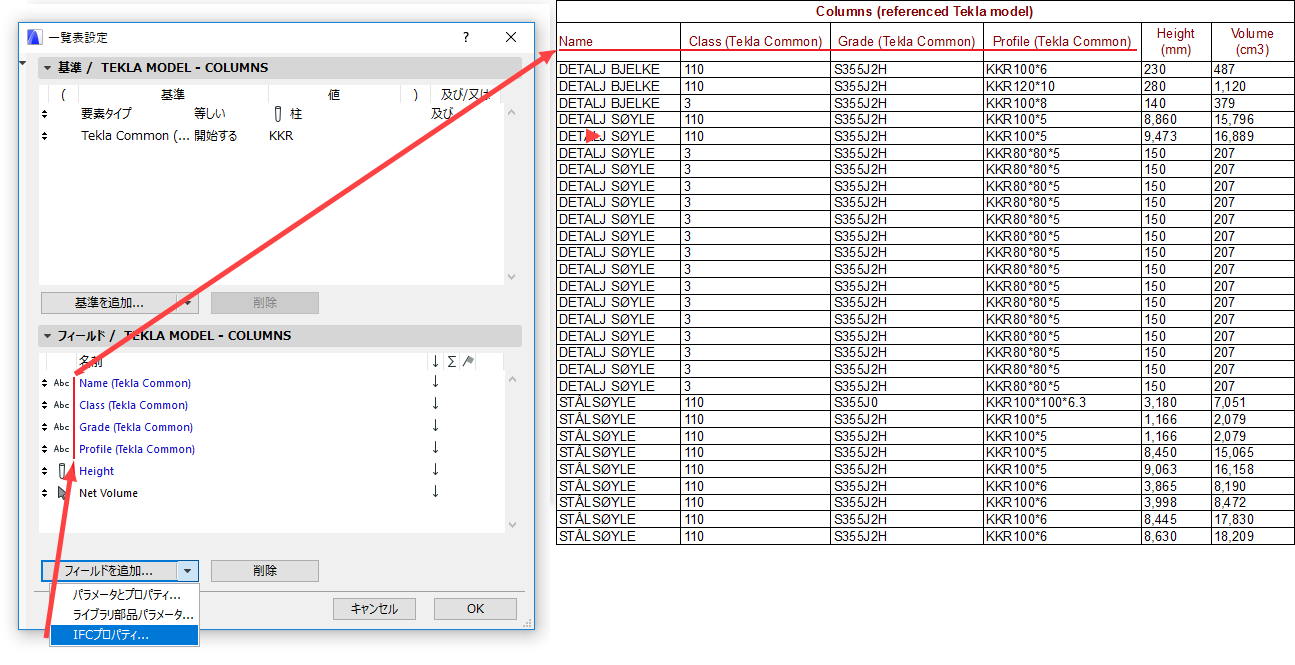The image size is (1295, 665).
Task: Toggle sort arrow for Class field
Action: 435,405
